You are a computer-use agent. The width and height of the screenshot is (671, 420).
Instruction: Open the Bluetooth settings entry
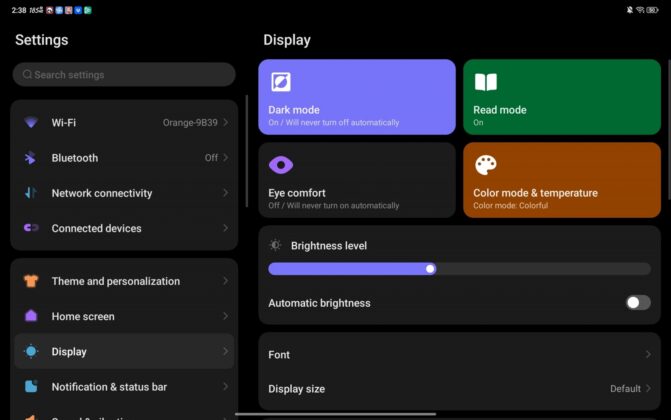pos(124,158)
